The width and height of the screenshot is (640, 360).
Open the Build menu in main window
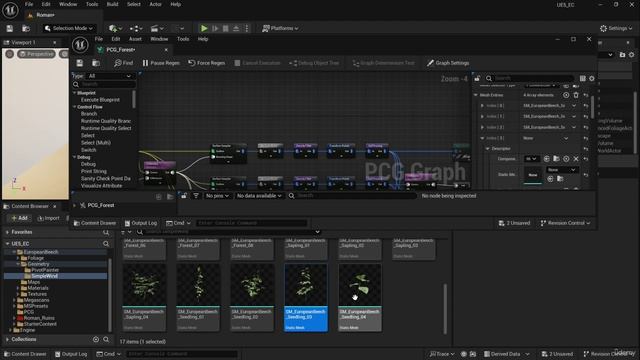pos(112,4)
